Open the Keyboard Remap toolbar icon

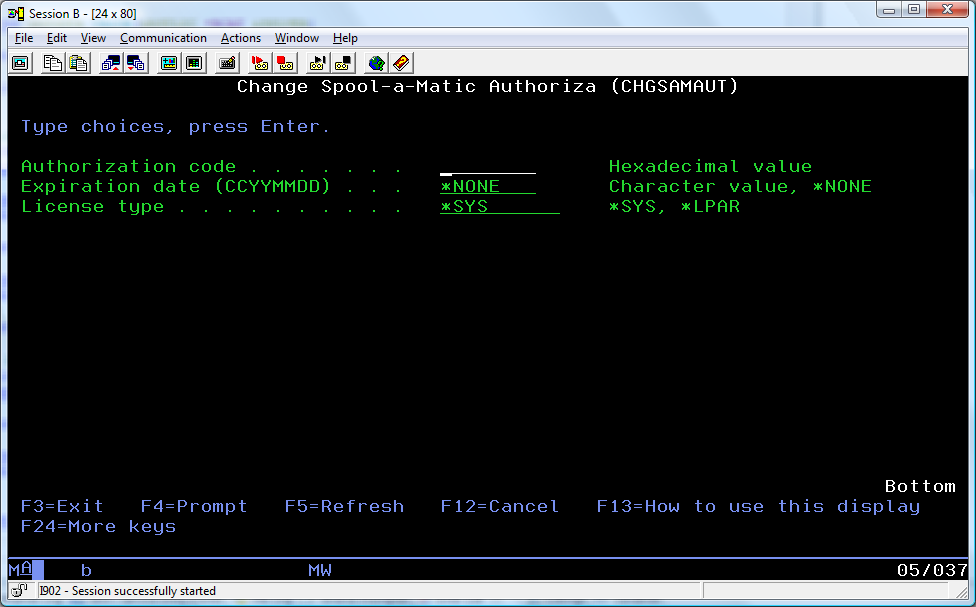coord(227,63)
